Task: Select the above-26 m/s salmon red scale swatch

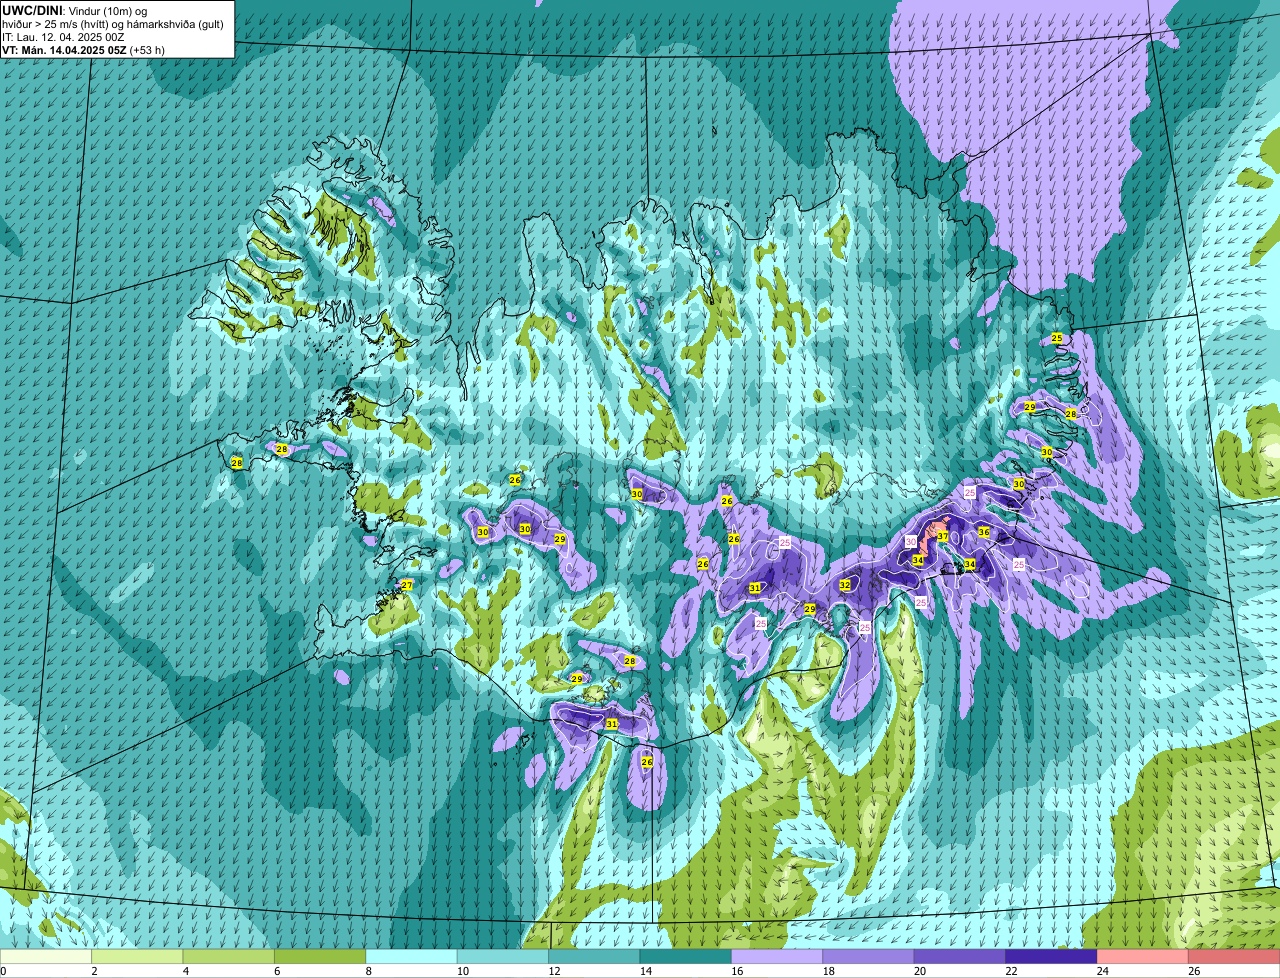Action: (x=1234, y=956)
